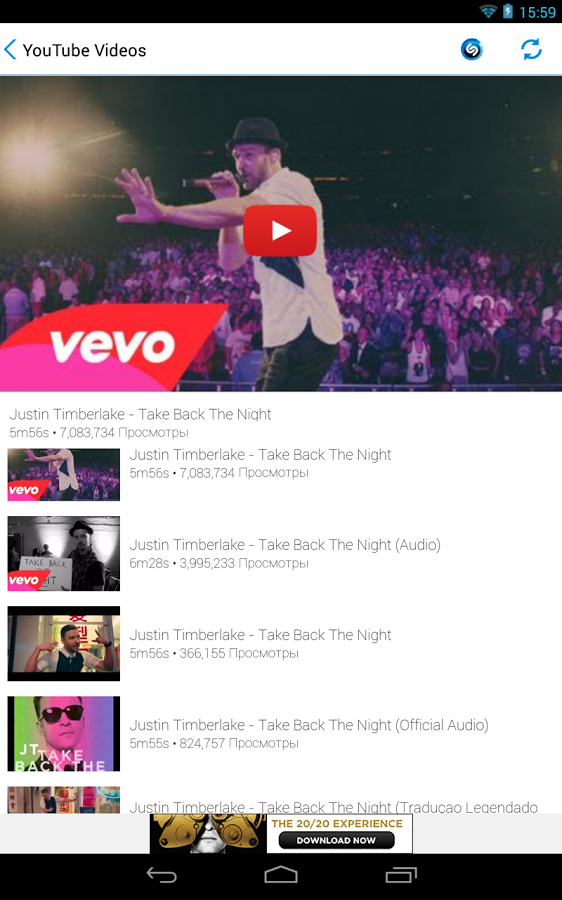Tap the Wi-Fi status icon

click(488, 11)
